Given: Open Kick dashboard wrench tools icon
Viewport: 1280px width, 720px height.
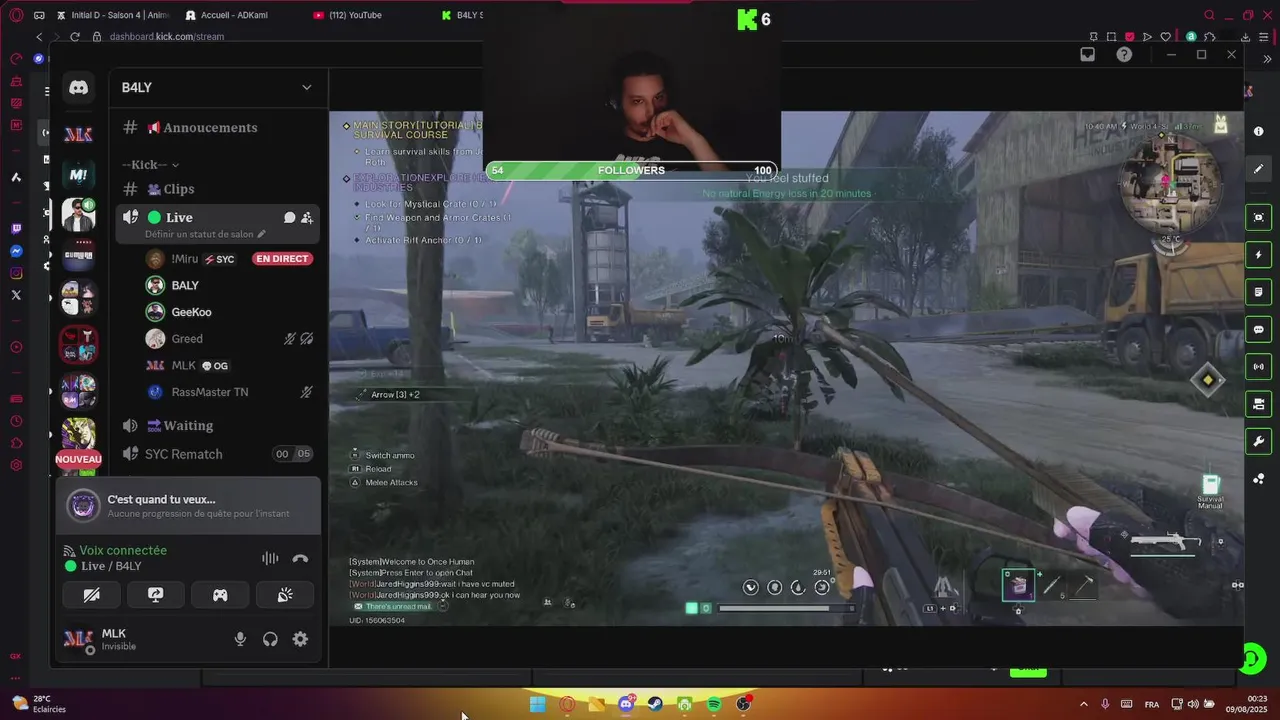Looking at the screenshot, I should [x=1259, y=441].
